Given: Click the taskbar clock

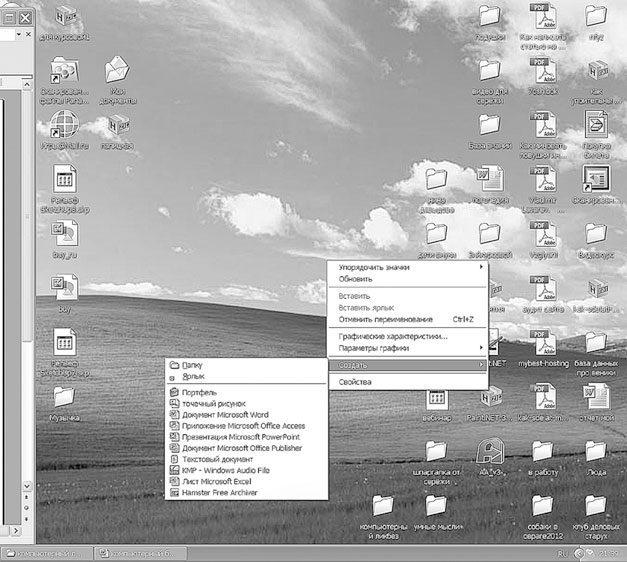Looking at the screenshot, I should [x=608, y=554].
